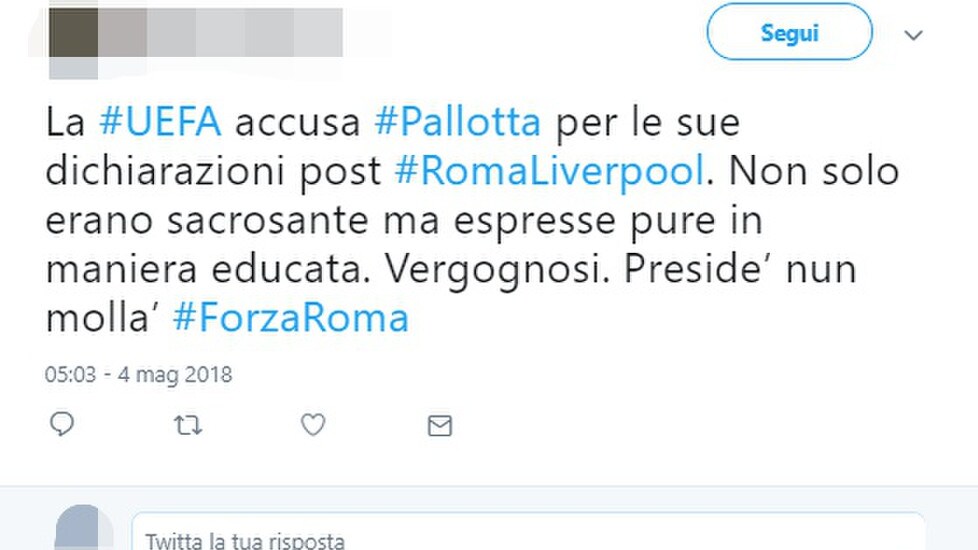This screenshot has width=978, height=550.
Task: Click the word Vergognosi in the tweet
Action: point(496,270)
